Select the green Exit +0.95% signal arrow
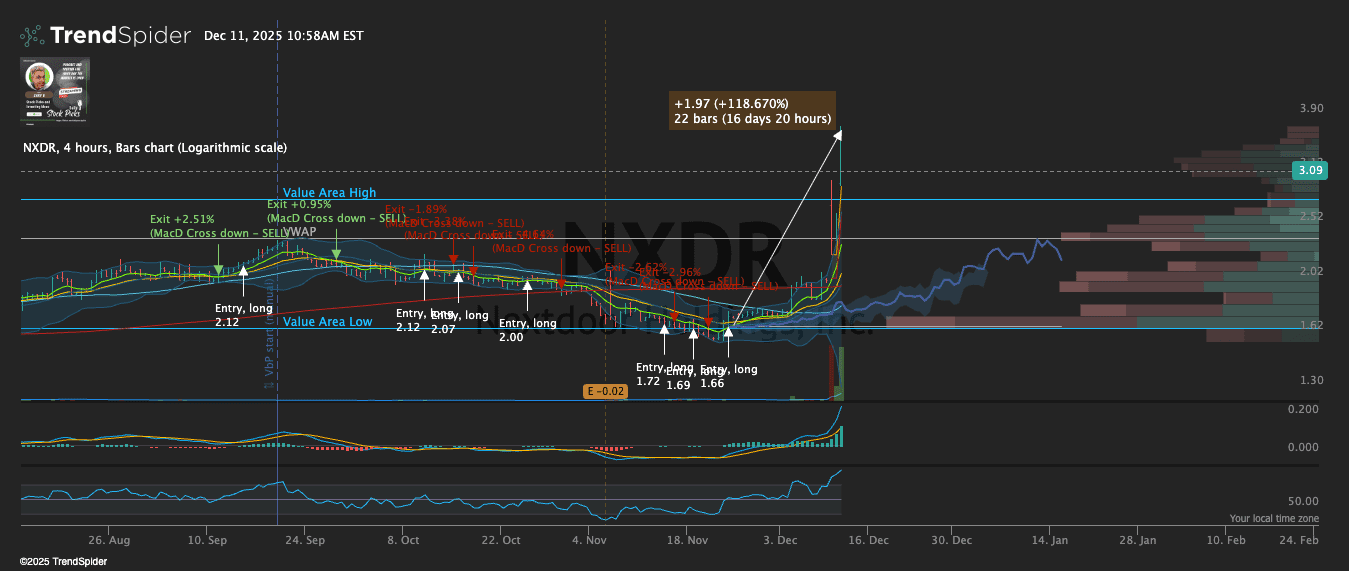Viewport: 1349px width, 571px height. coord(336,253)
